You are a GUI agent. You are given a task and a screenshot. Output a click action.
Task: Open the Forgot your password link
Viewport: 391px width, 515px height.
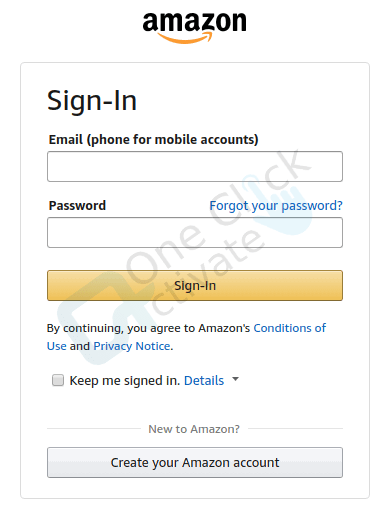click(276, 206)
